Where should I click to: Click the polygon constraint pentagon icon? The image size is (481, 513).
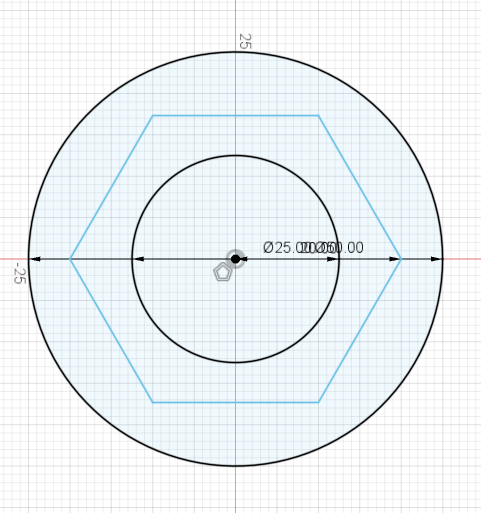pos(222,272)
